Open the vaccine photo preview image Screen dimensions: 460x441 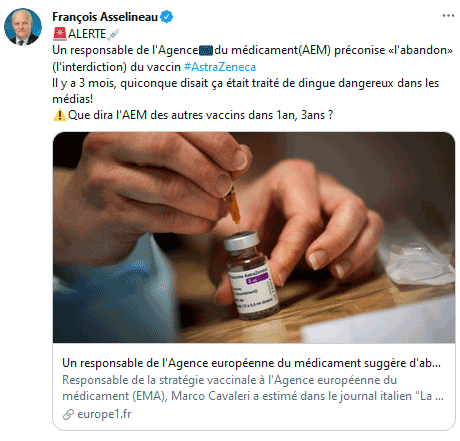pos(254,238)
